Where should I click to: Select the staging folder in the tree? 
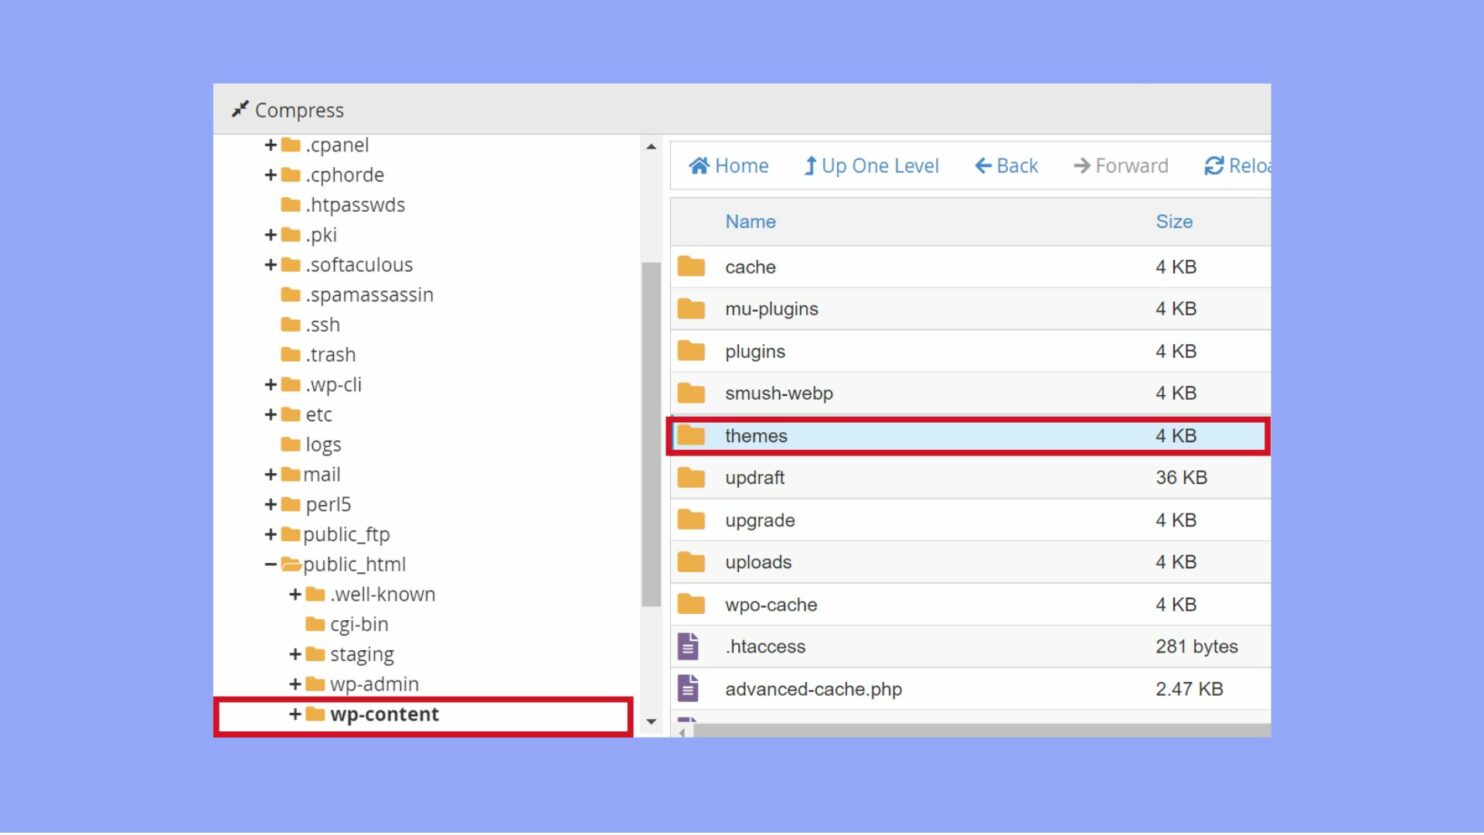point(362,653)
